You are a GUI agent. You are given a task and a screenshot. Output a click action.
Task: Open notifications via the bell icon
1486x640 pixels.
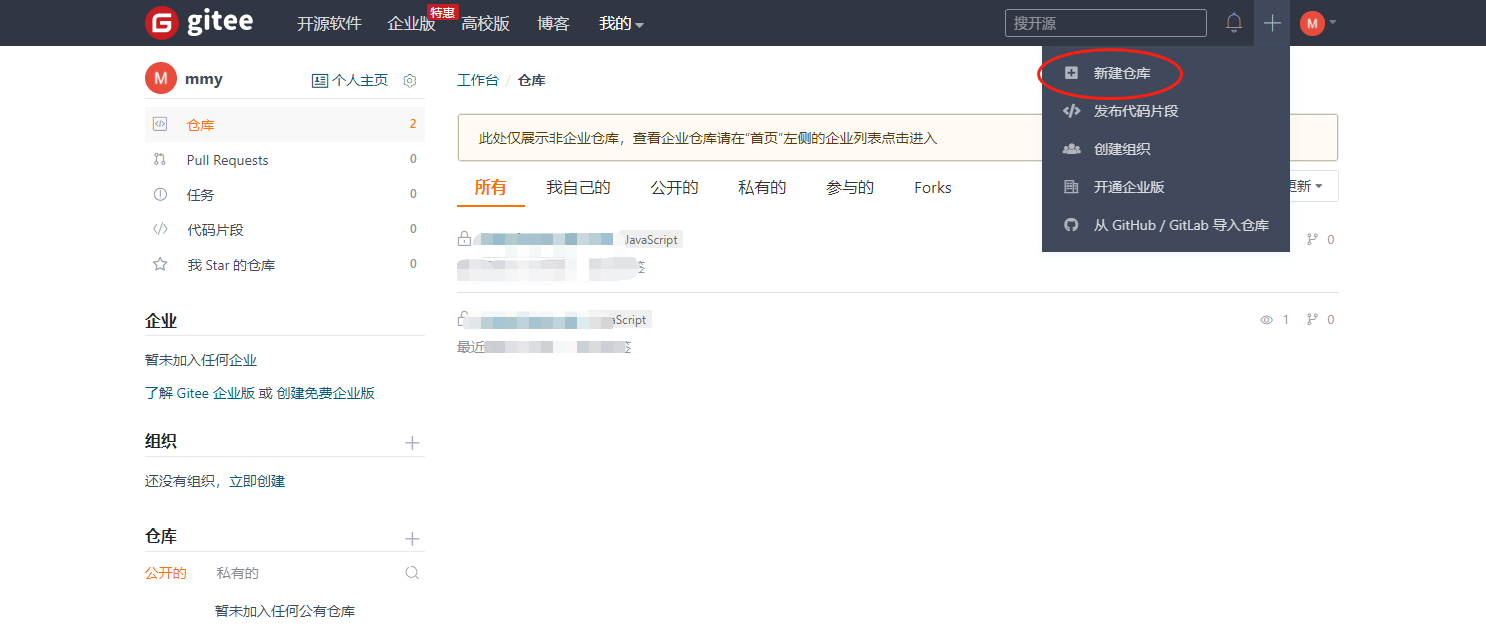pos(1234,23)
